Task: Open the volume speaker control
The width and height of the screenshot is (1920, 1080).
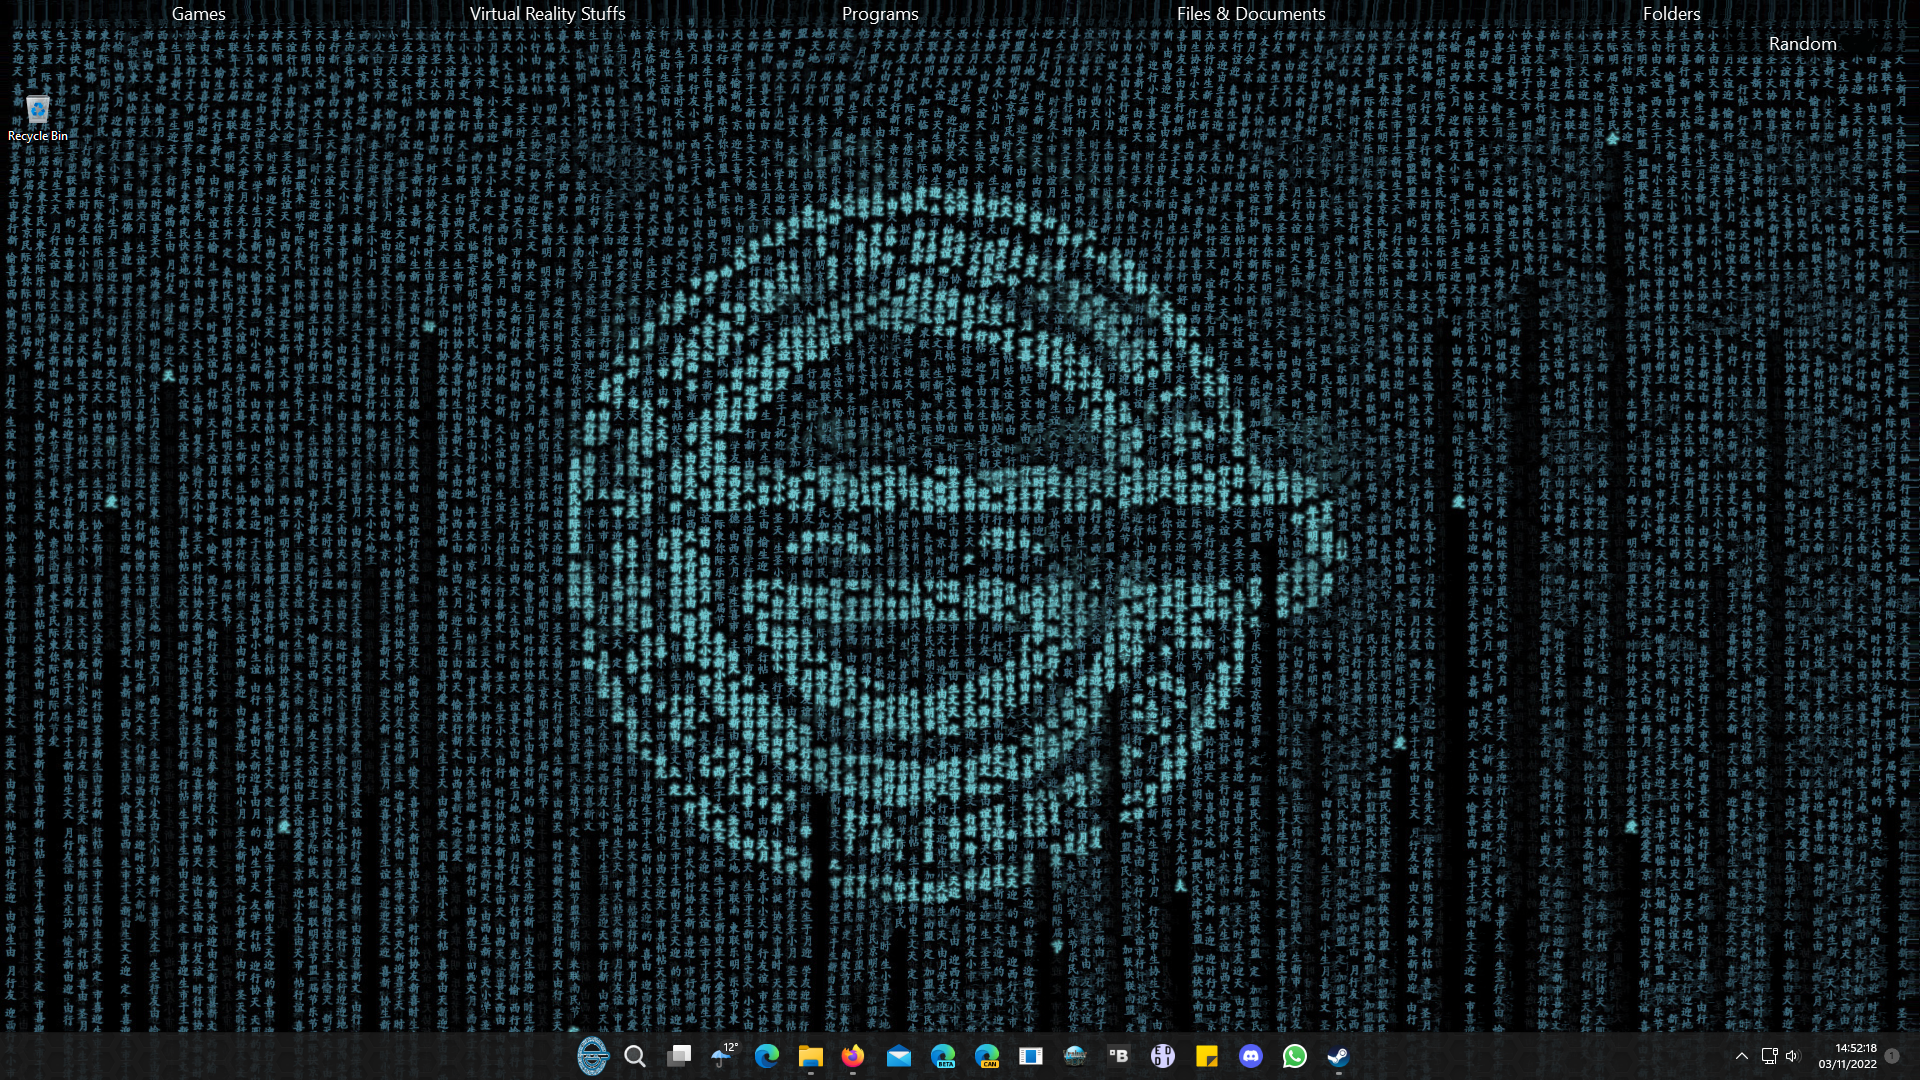Action: click(1792, 1056)
